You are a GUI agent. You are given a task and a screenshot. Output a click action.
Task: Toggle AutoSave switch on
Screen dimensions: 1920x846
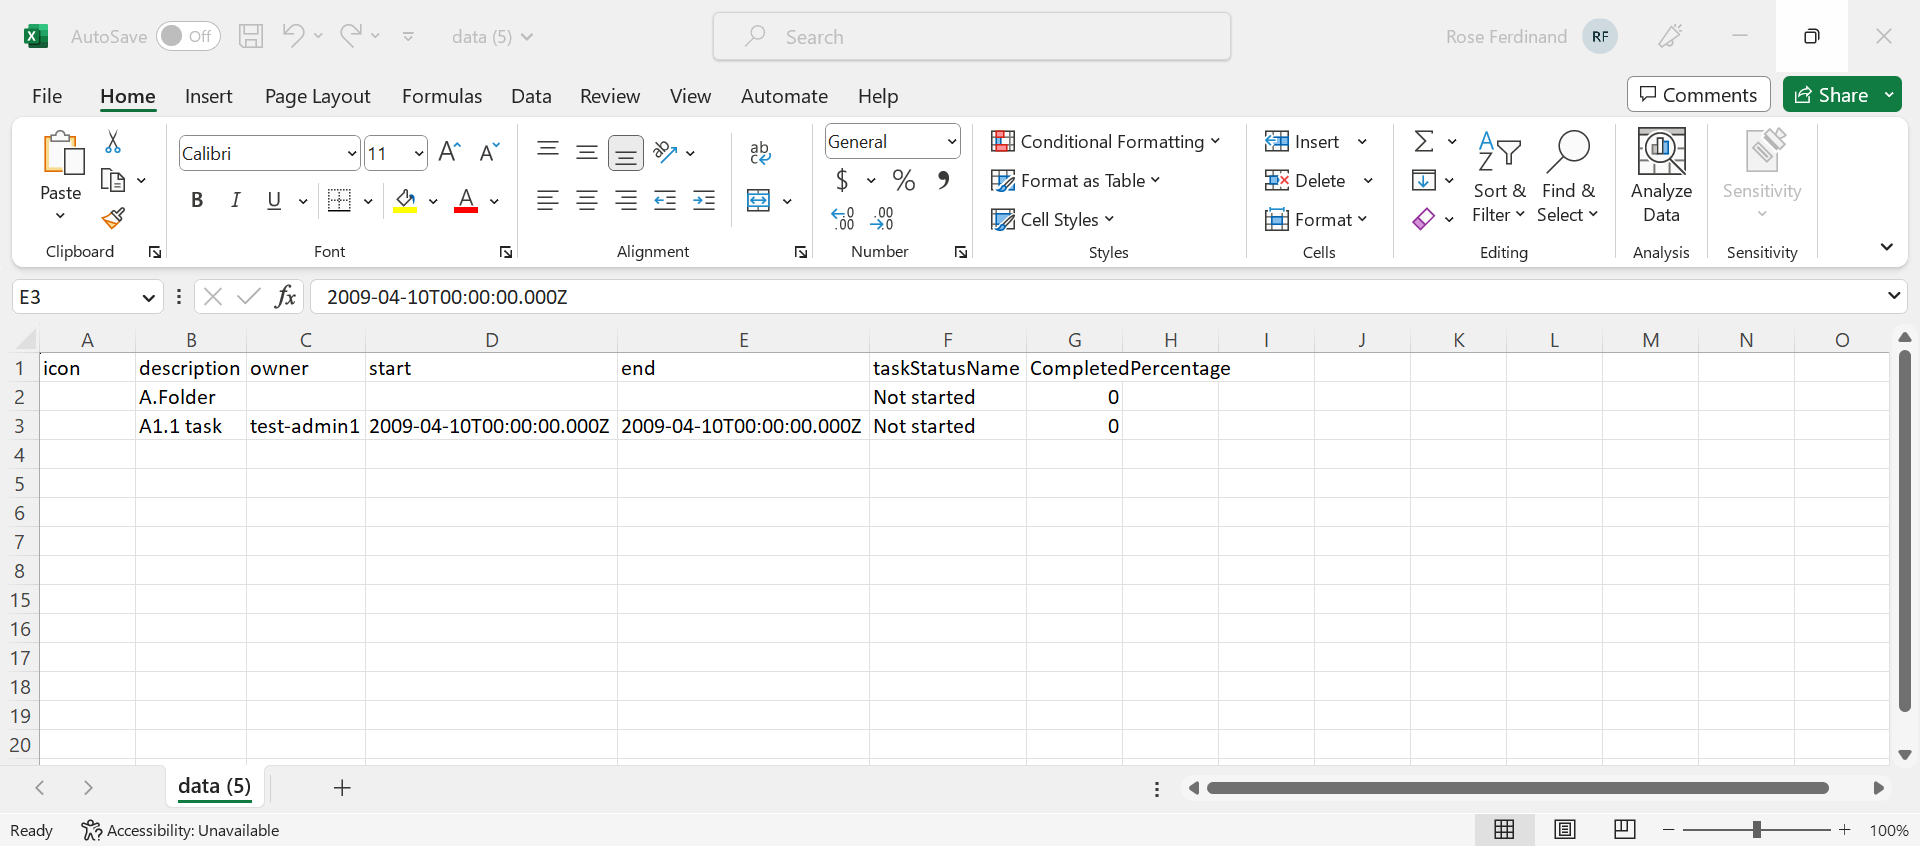pyautogui.click(x=188, y=37)
